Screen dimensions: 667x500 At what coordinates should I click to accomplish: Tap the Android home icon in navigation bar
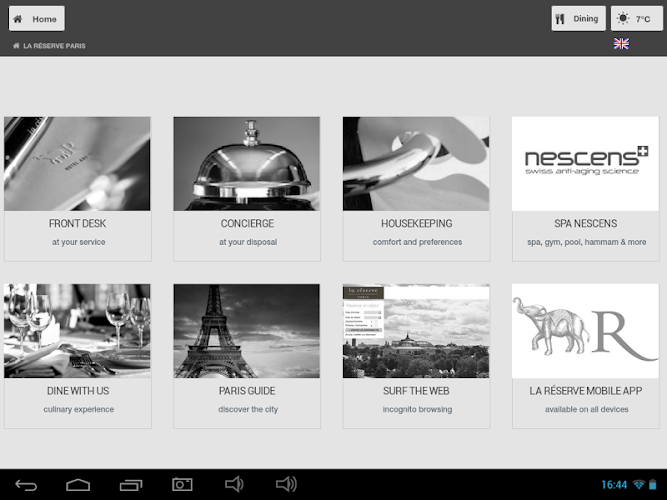78,485
